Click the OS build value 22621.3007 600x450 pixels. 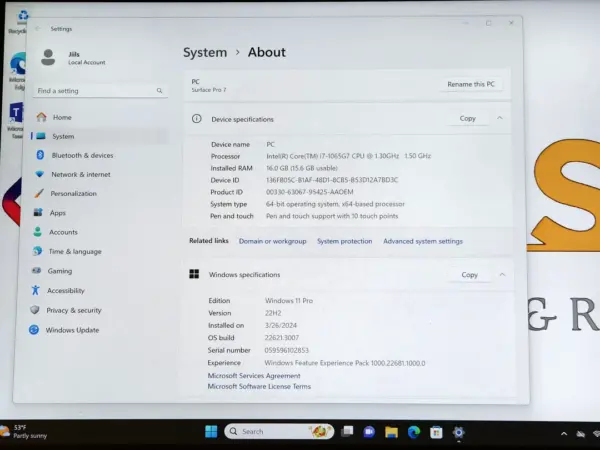[282, 338]
